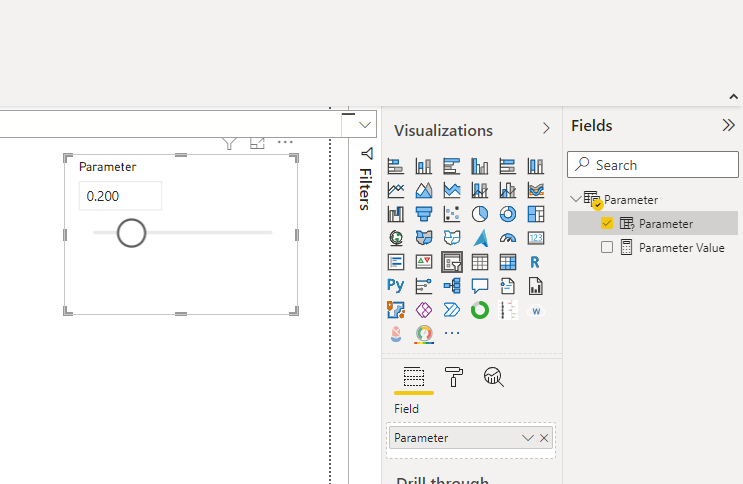Open Get more visuals ellipsis
This screenshot has width=743, height=484.
coord(452,333)
